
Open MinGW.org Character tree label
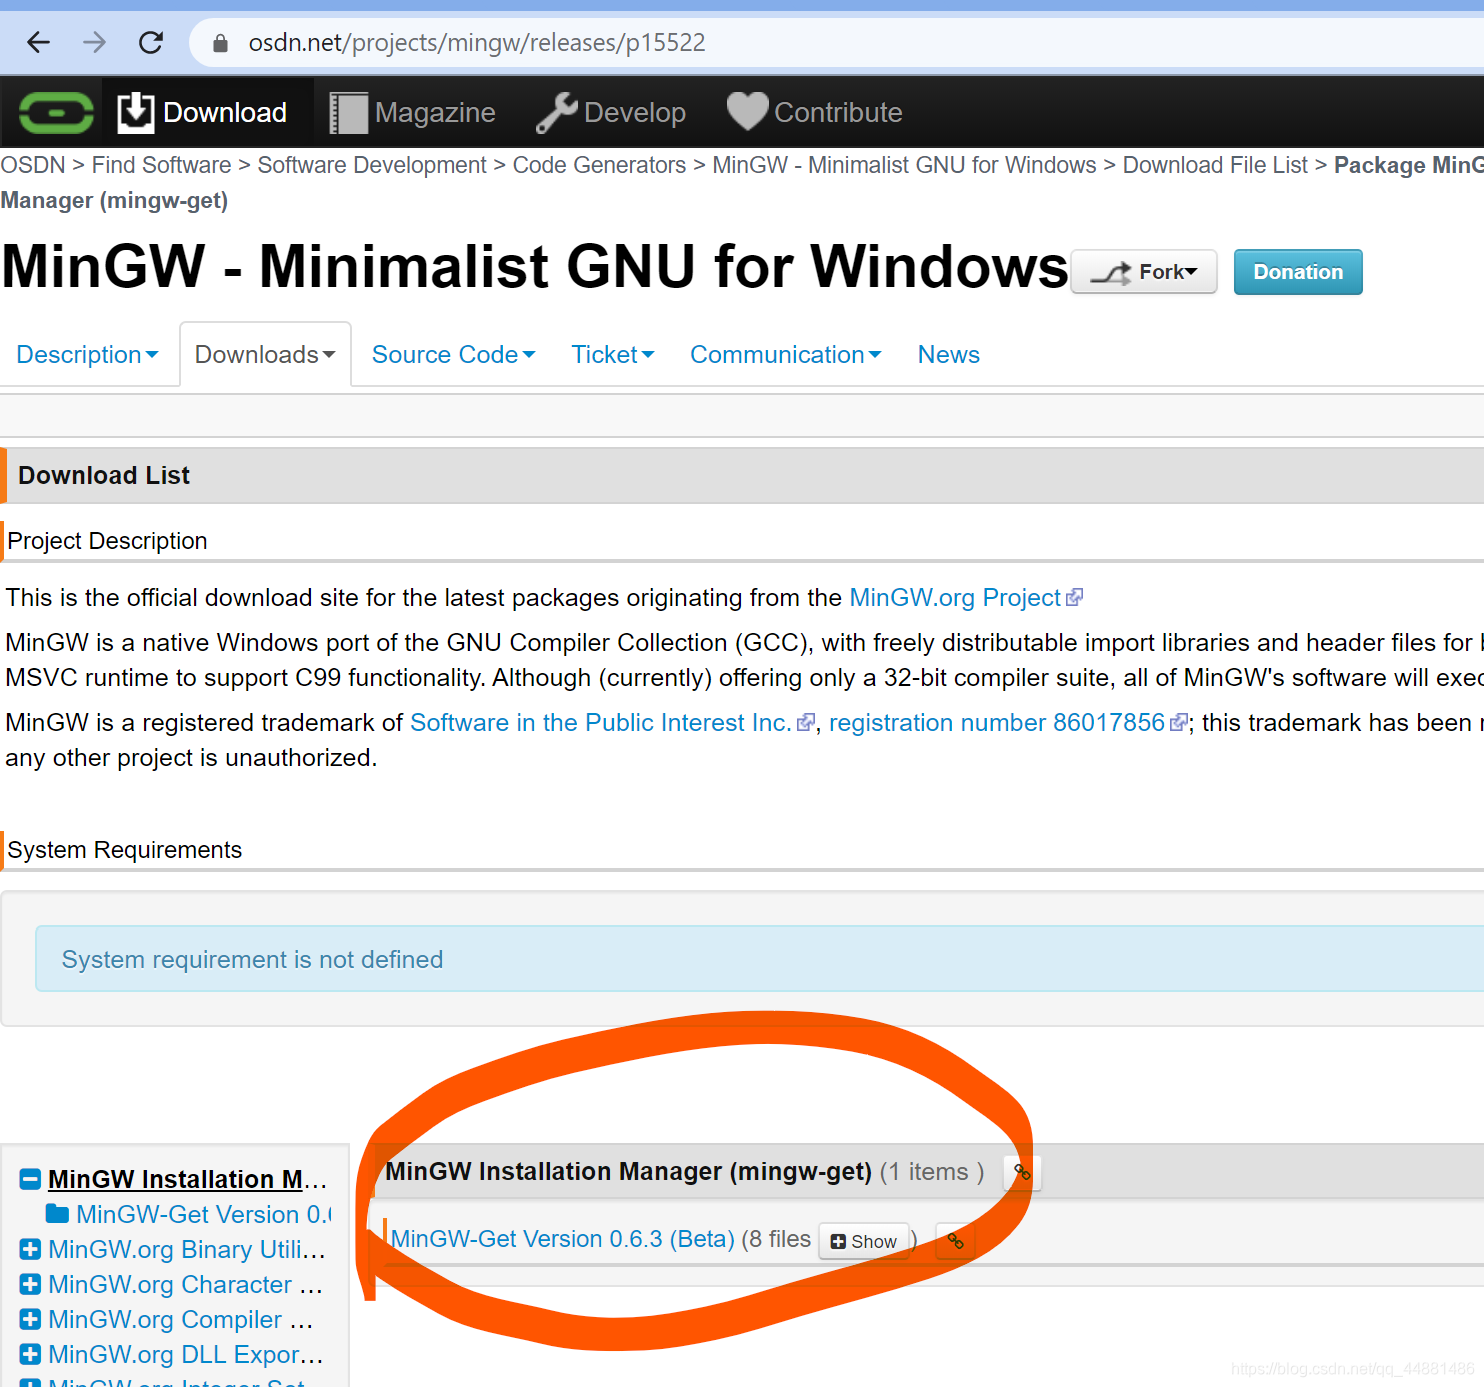point(185,1284)
